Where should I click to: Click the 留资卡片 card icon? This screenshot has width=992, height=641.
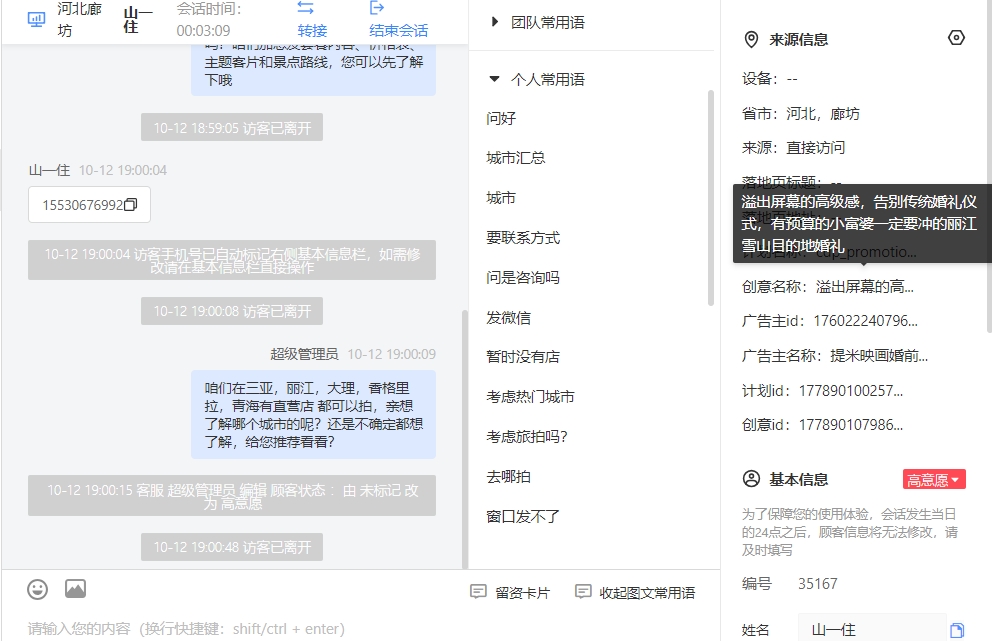(x=478, y=592)
